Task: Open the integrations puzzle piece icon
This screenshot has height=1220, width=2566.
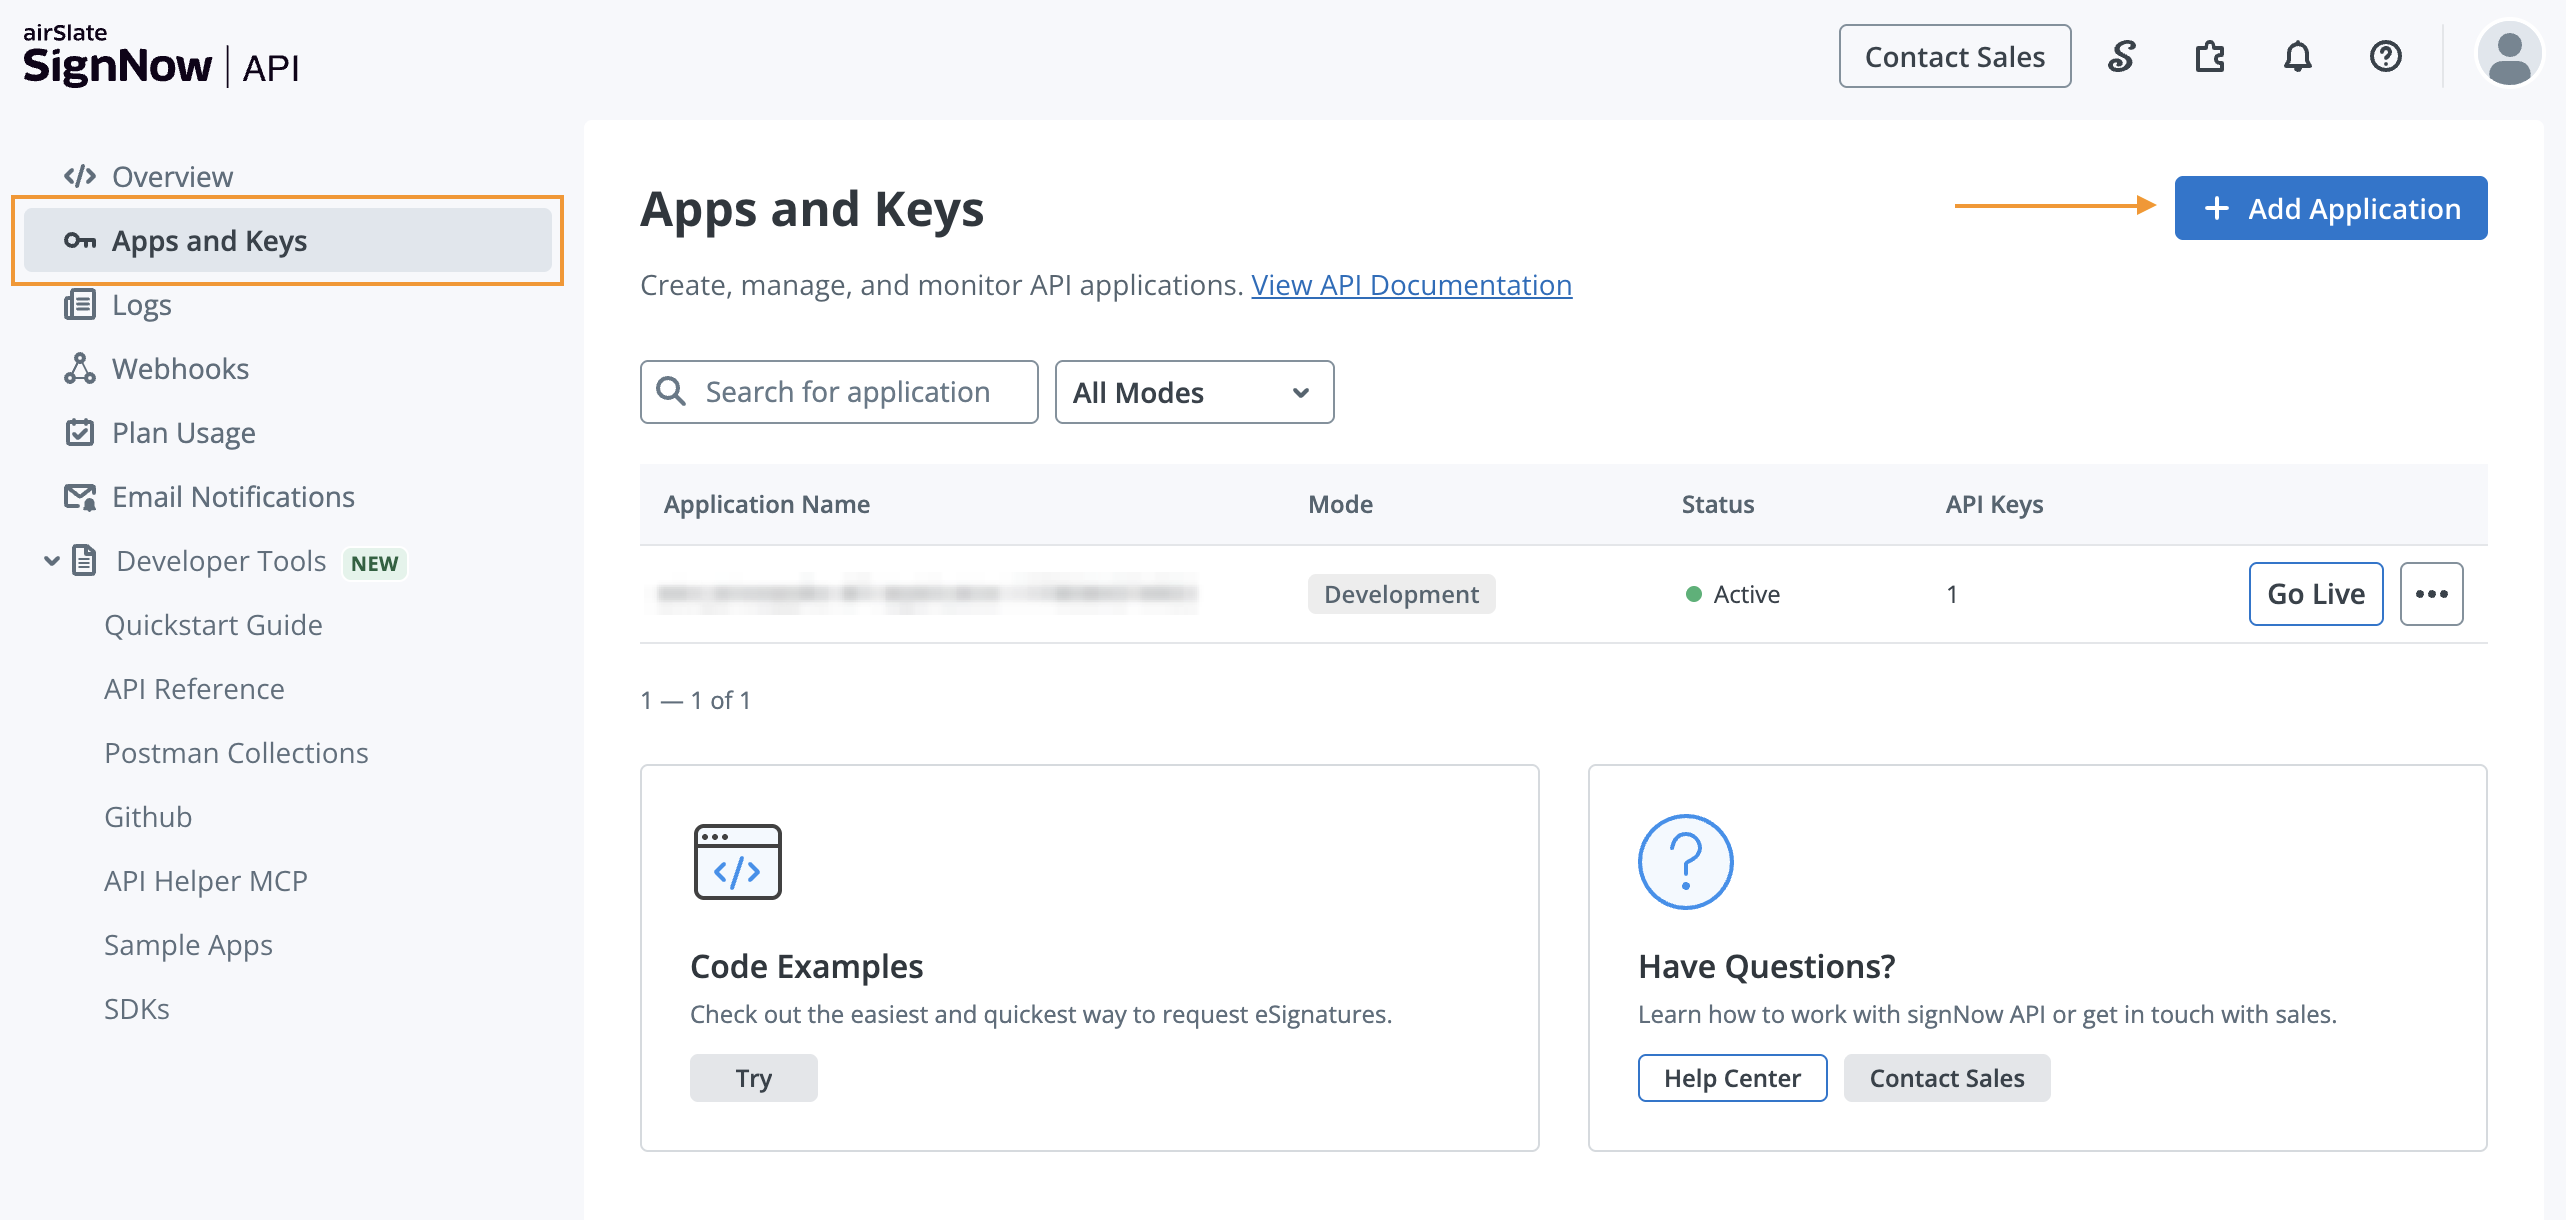Action: pos(2210,57)
